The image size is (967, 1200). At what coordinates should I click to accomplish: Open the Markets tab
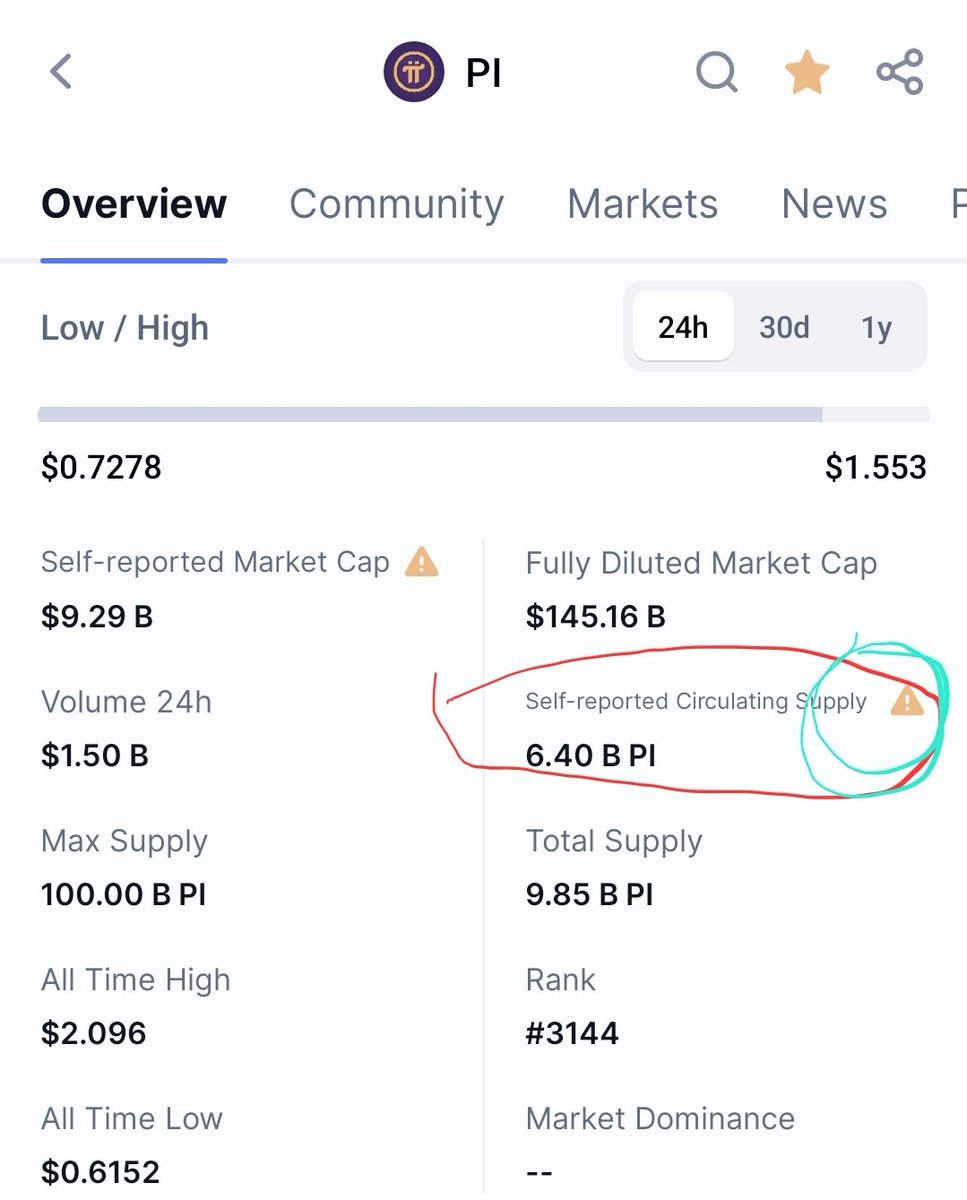click(642, 204)
